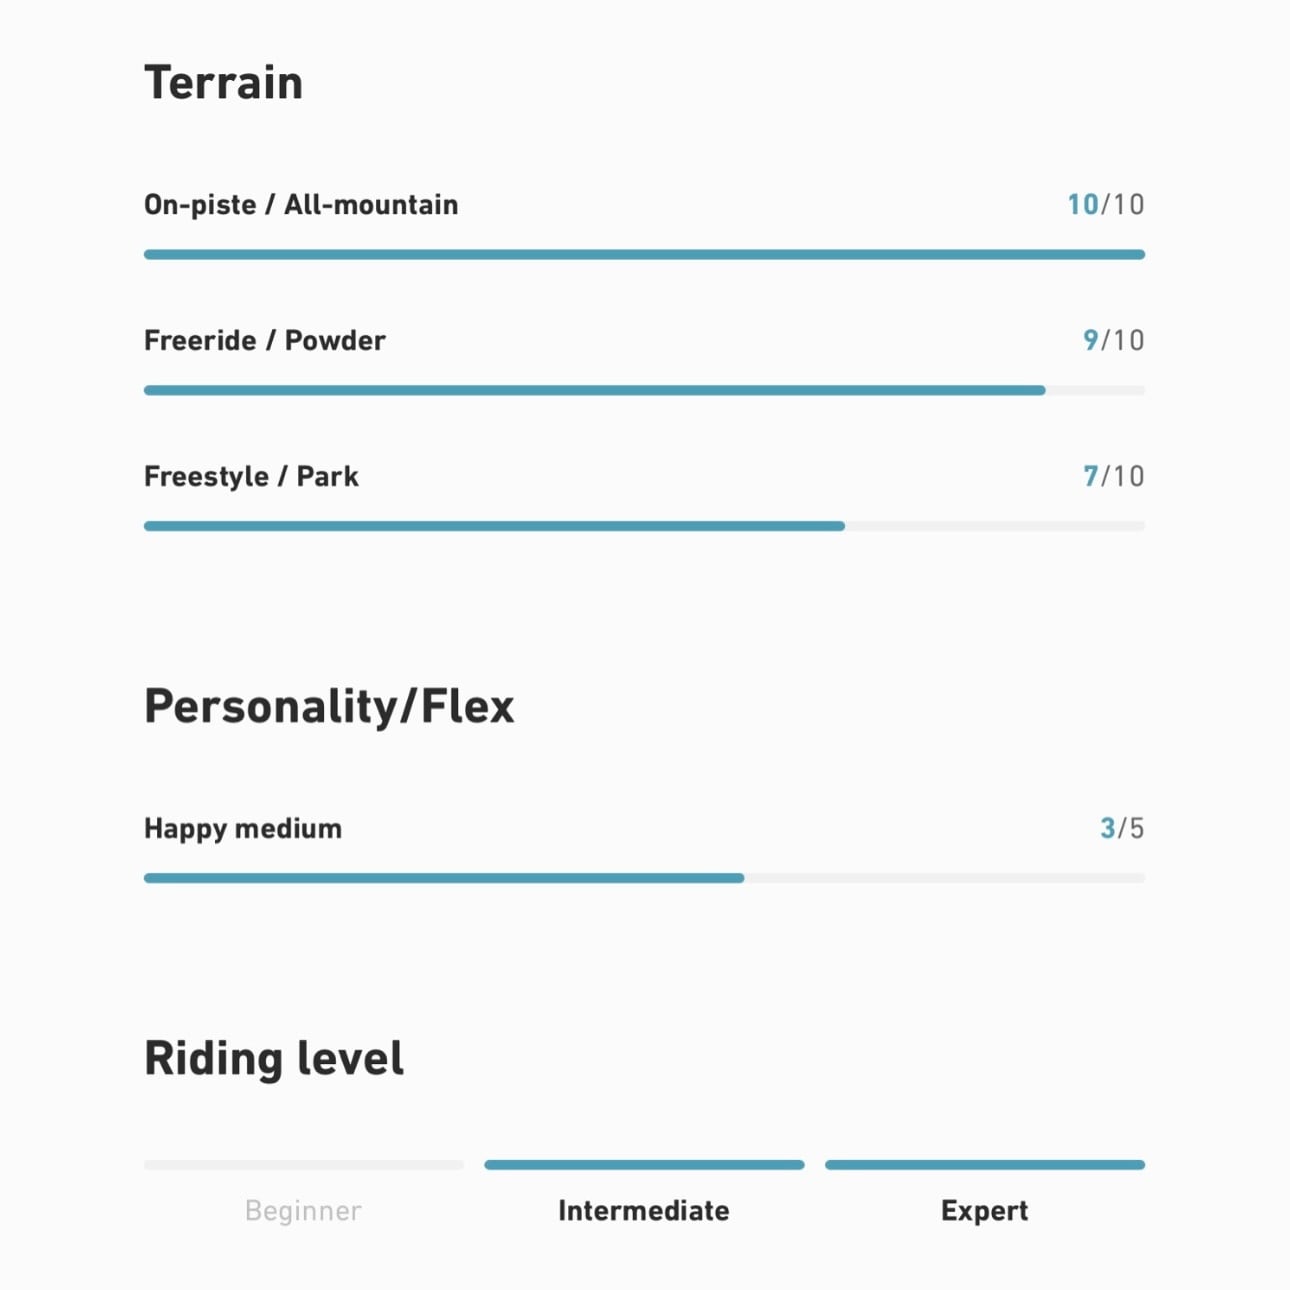Screen dimensions: 1290x1290
Task: Click the 10/10 All-mountain score
Action: click(x=1105, y=205)
